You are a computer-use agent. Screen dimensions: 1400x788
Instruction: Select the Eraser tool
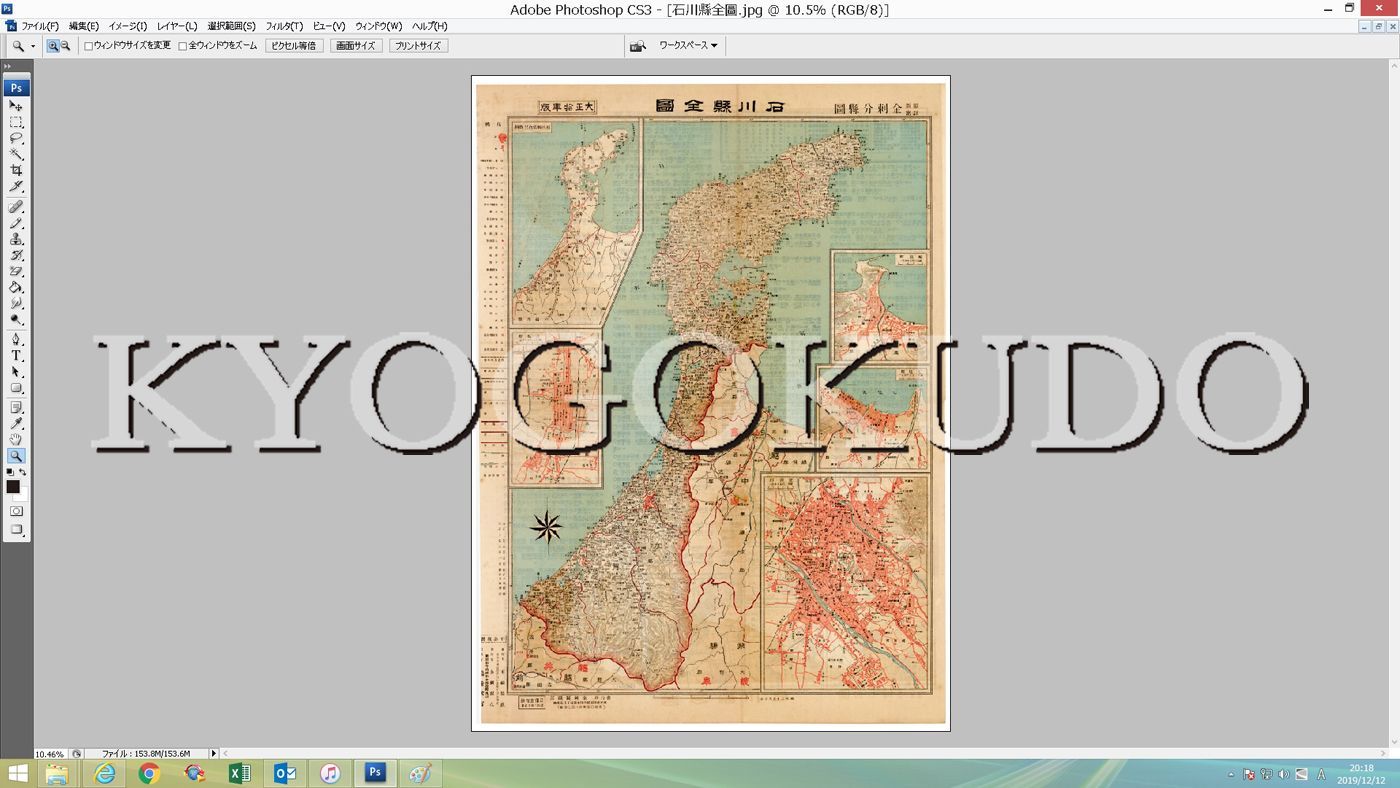pyautogui.click(x=16, y=271)
